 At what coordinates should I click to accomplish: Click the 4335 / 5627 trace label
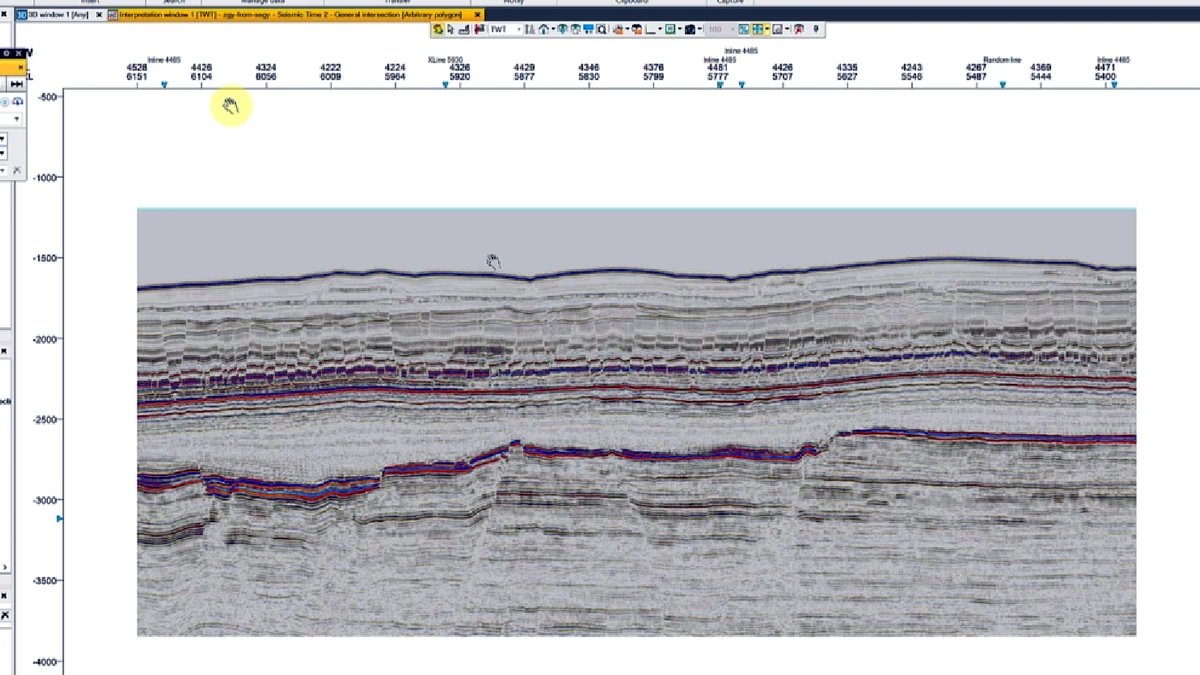click(x=847, y=72)
